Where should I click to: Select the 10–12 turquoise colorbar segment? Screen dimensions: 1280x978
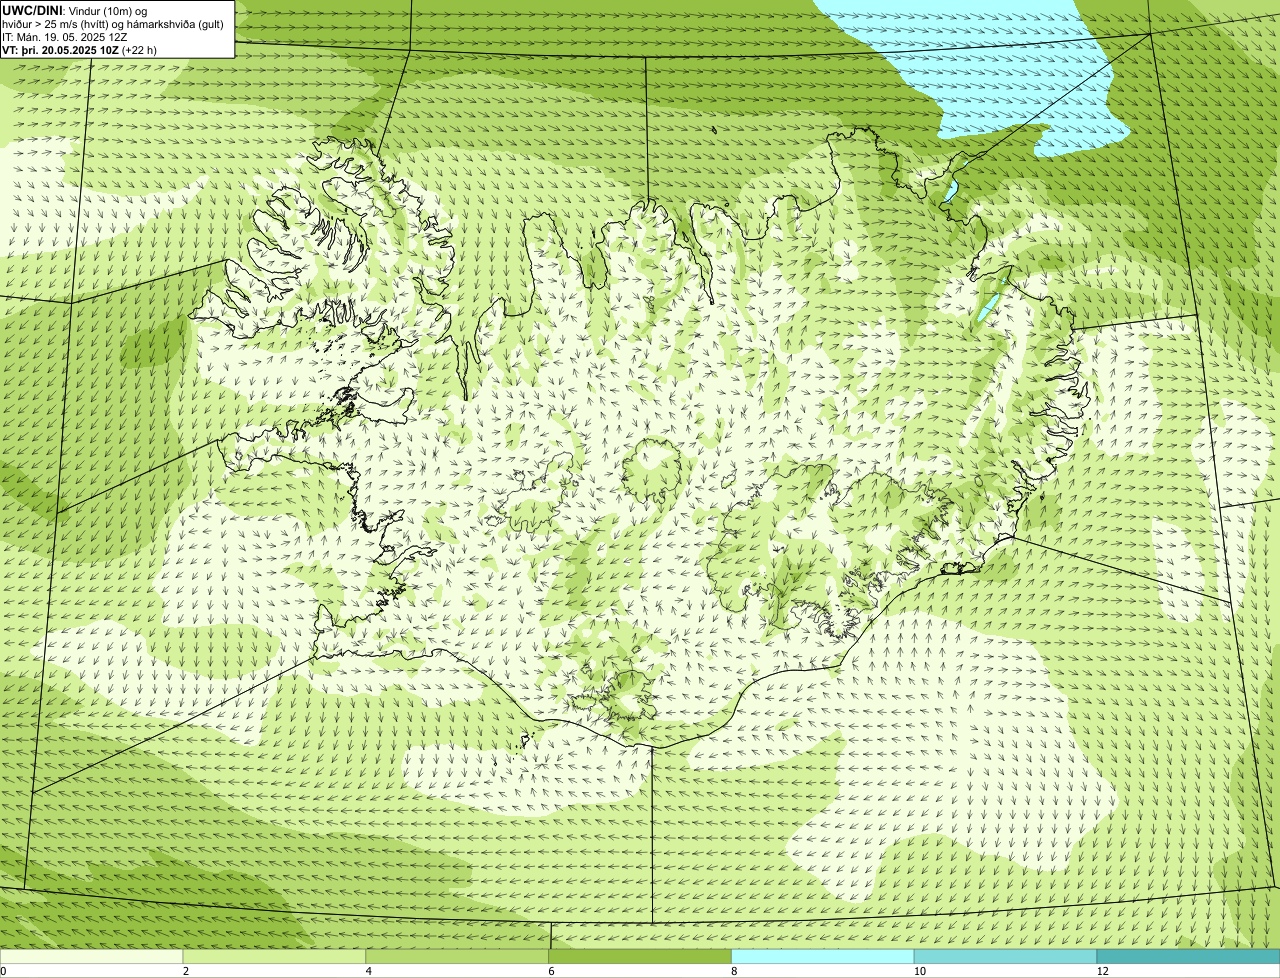click(1005, 957)
